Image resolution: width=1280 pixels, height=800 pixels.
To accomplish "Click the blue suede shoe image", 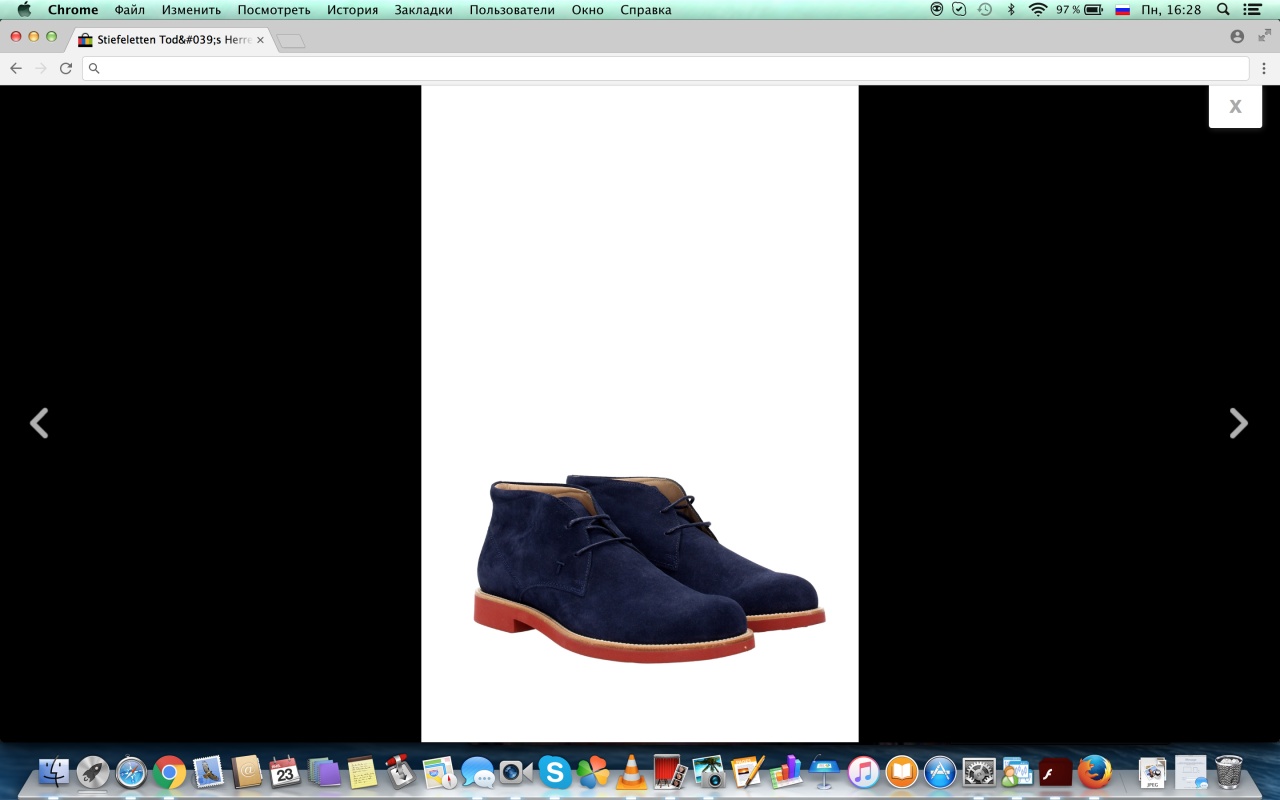I will (x=640, y=565).
